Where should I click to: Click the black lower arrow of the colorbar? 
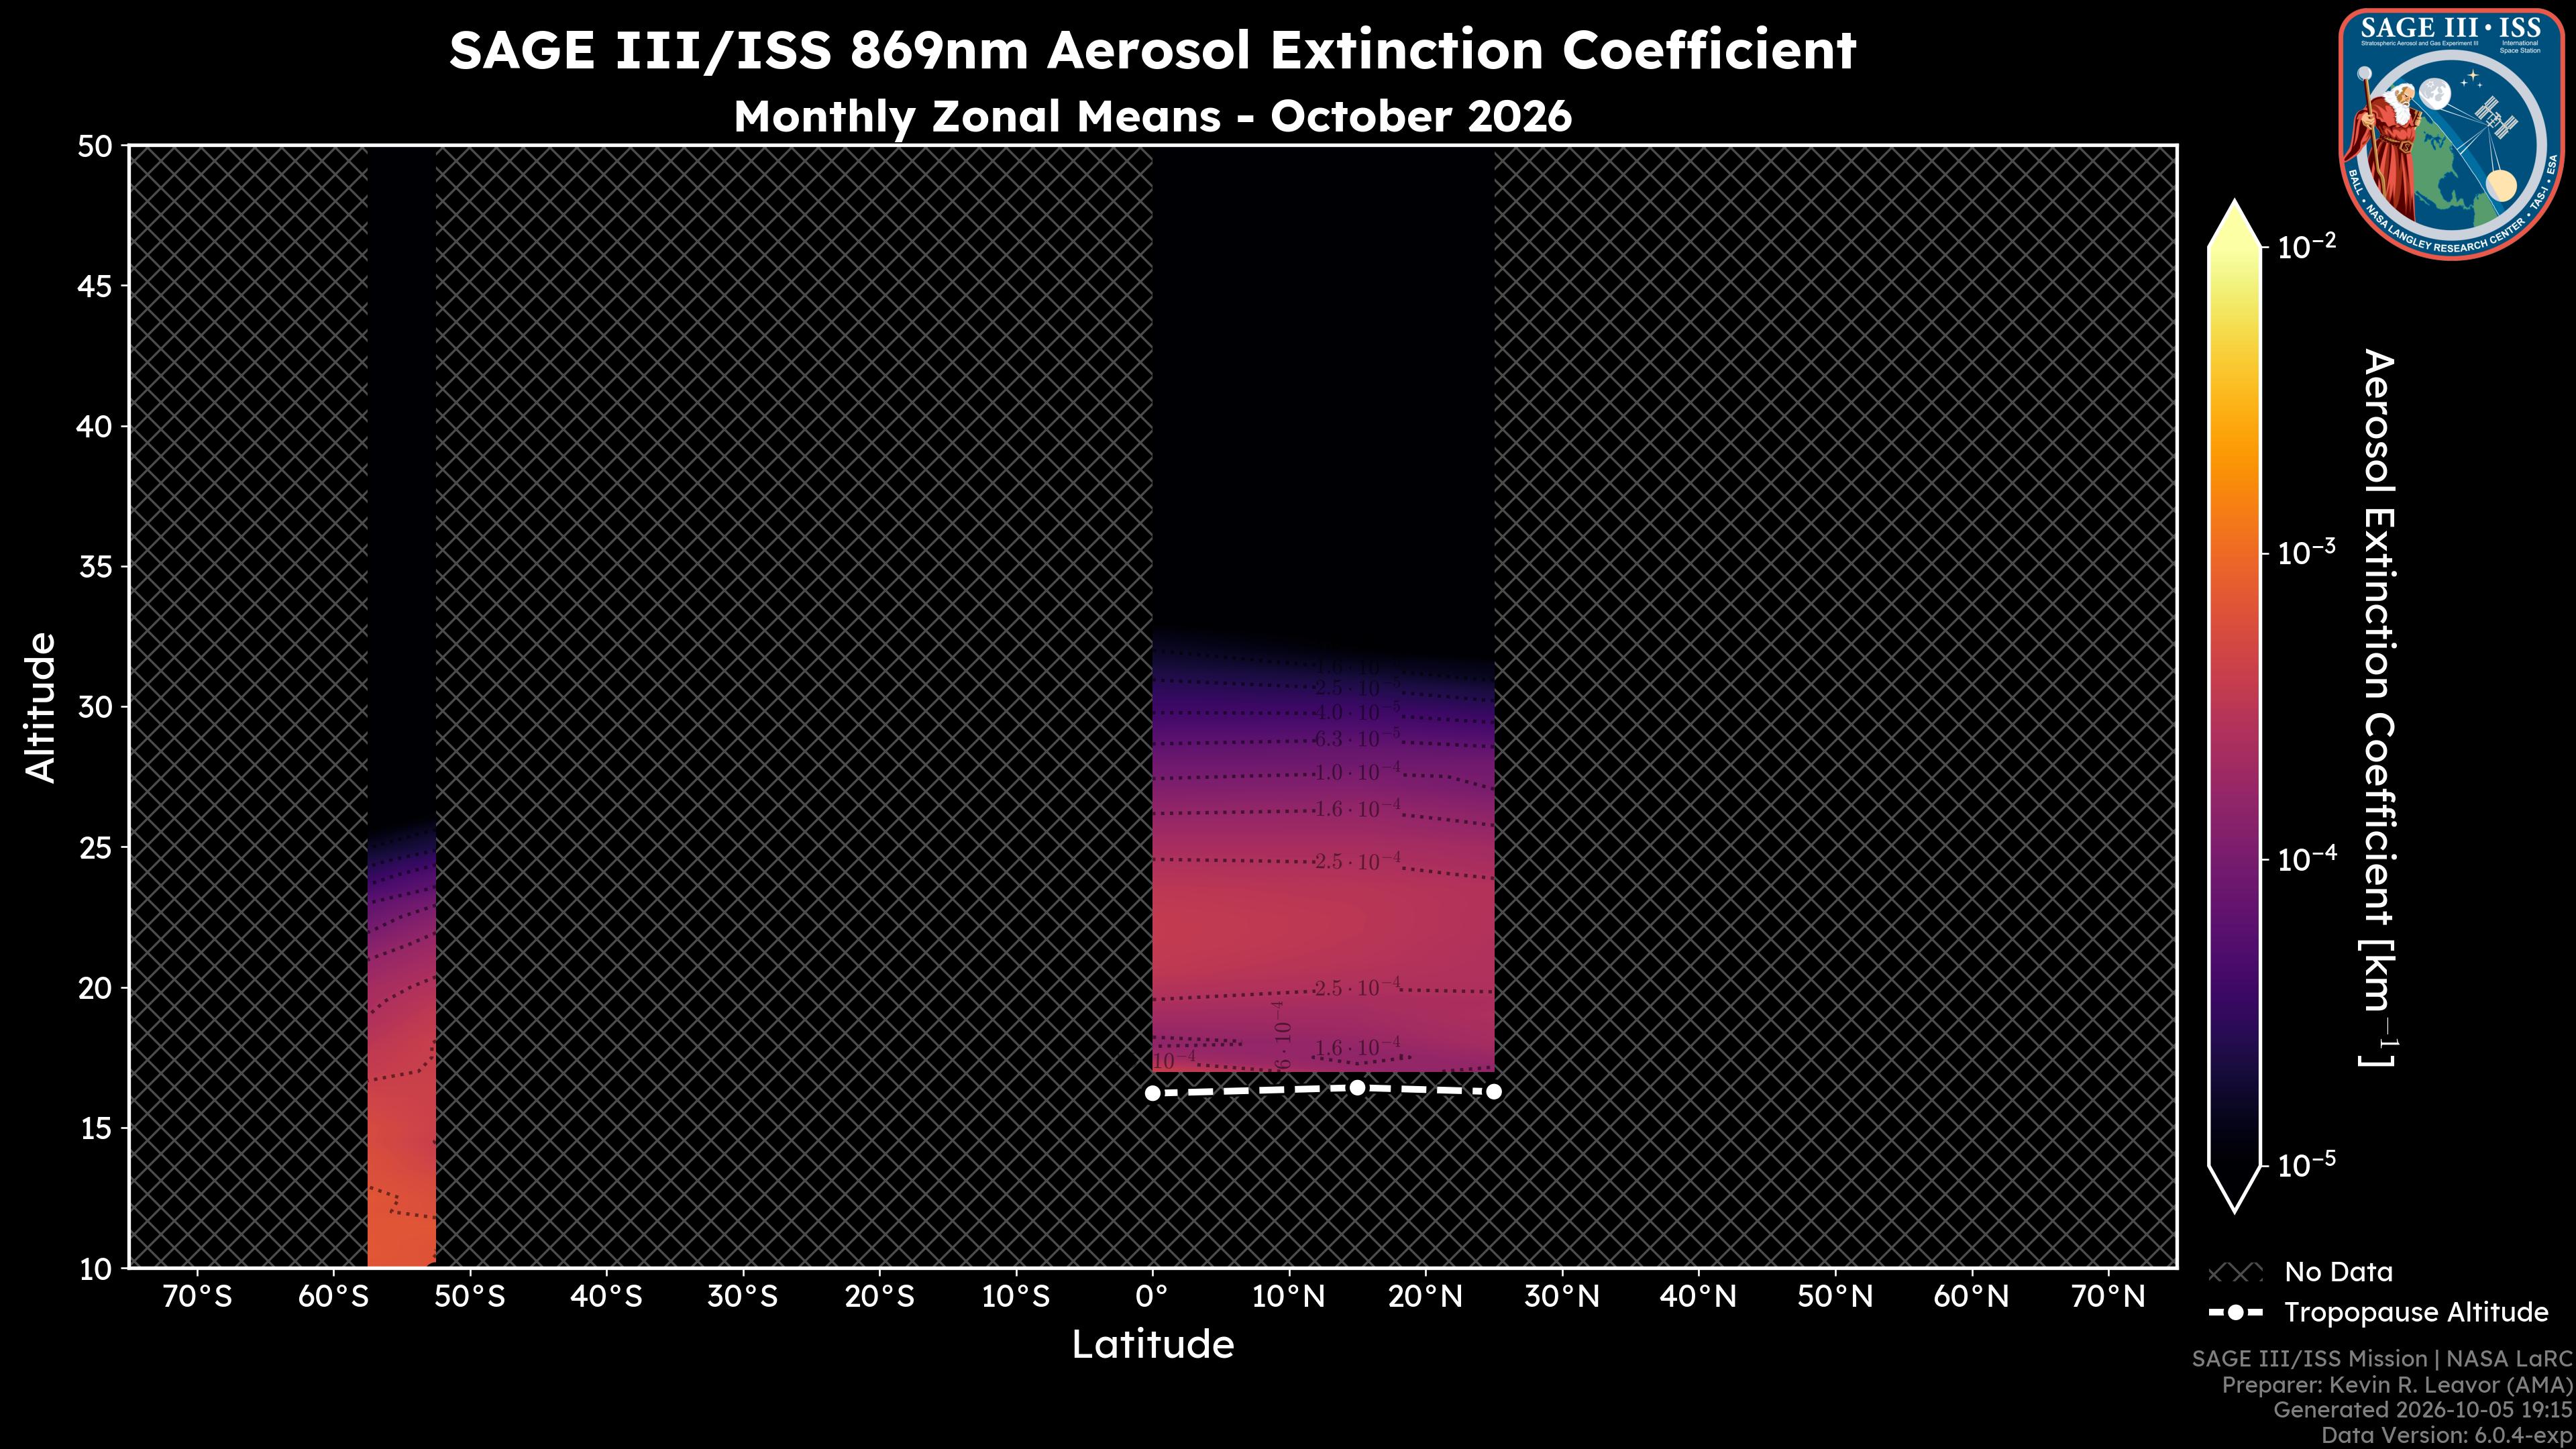click(2235, 1189)
